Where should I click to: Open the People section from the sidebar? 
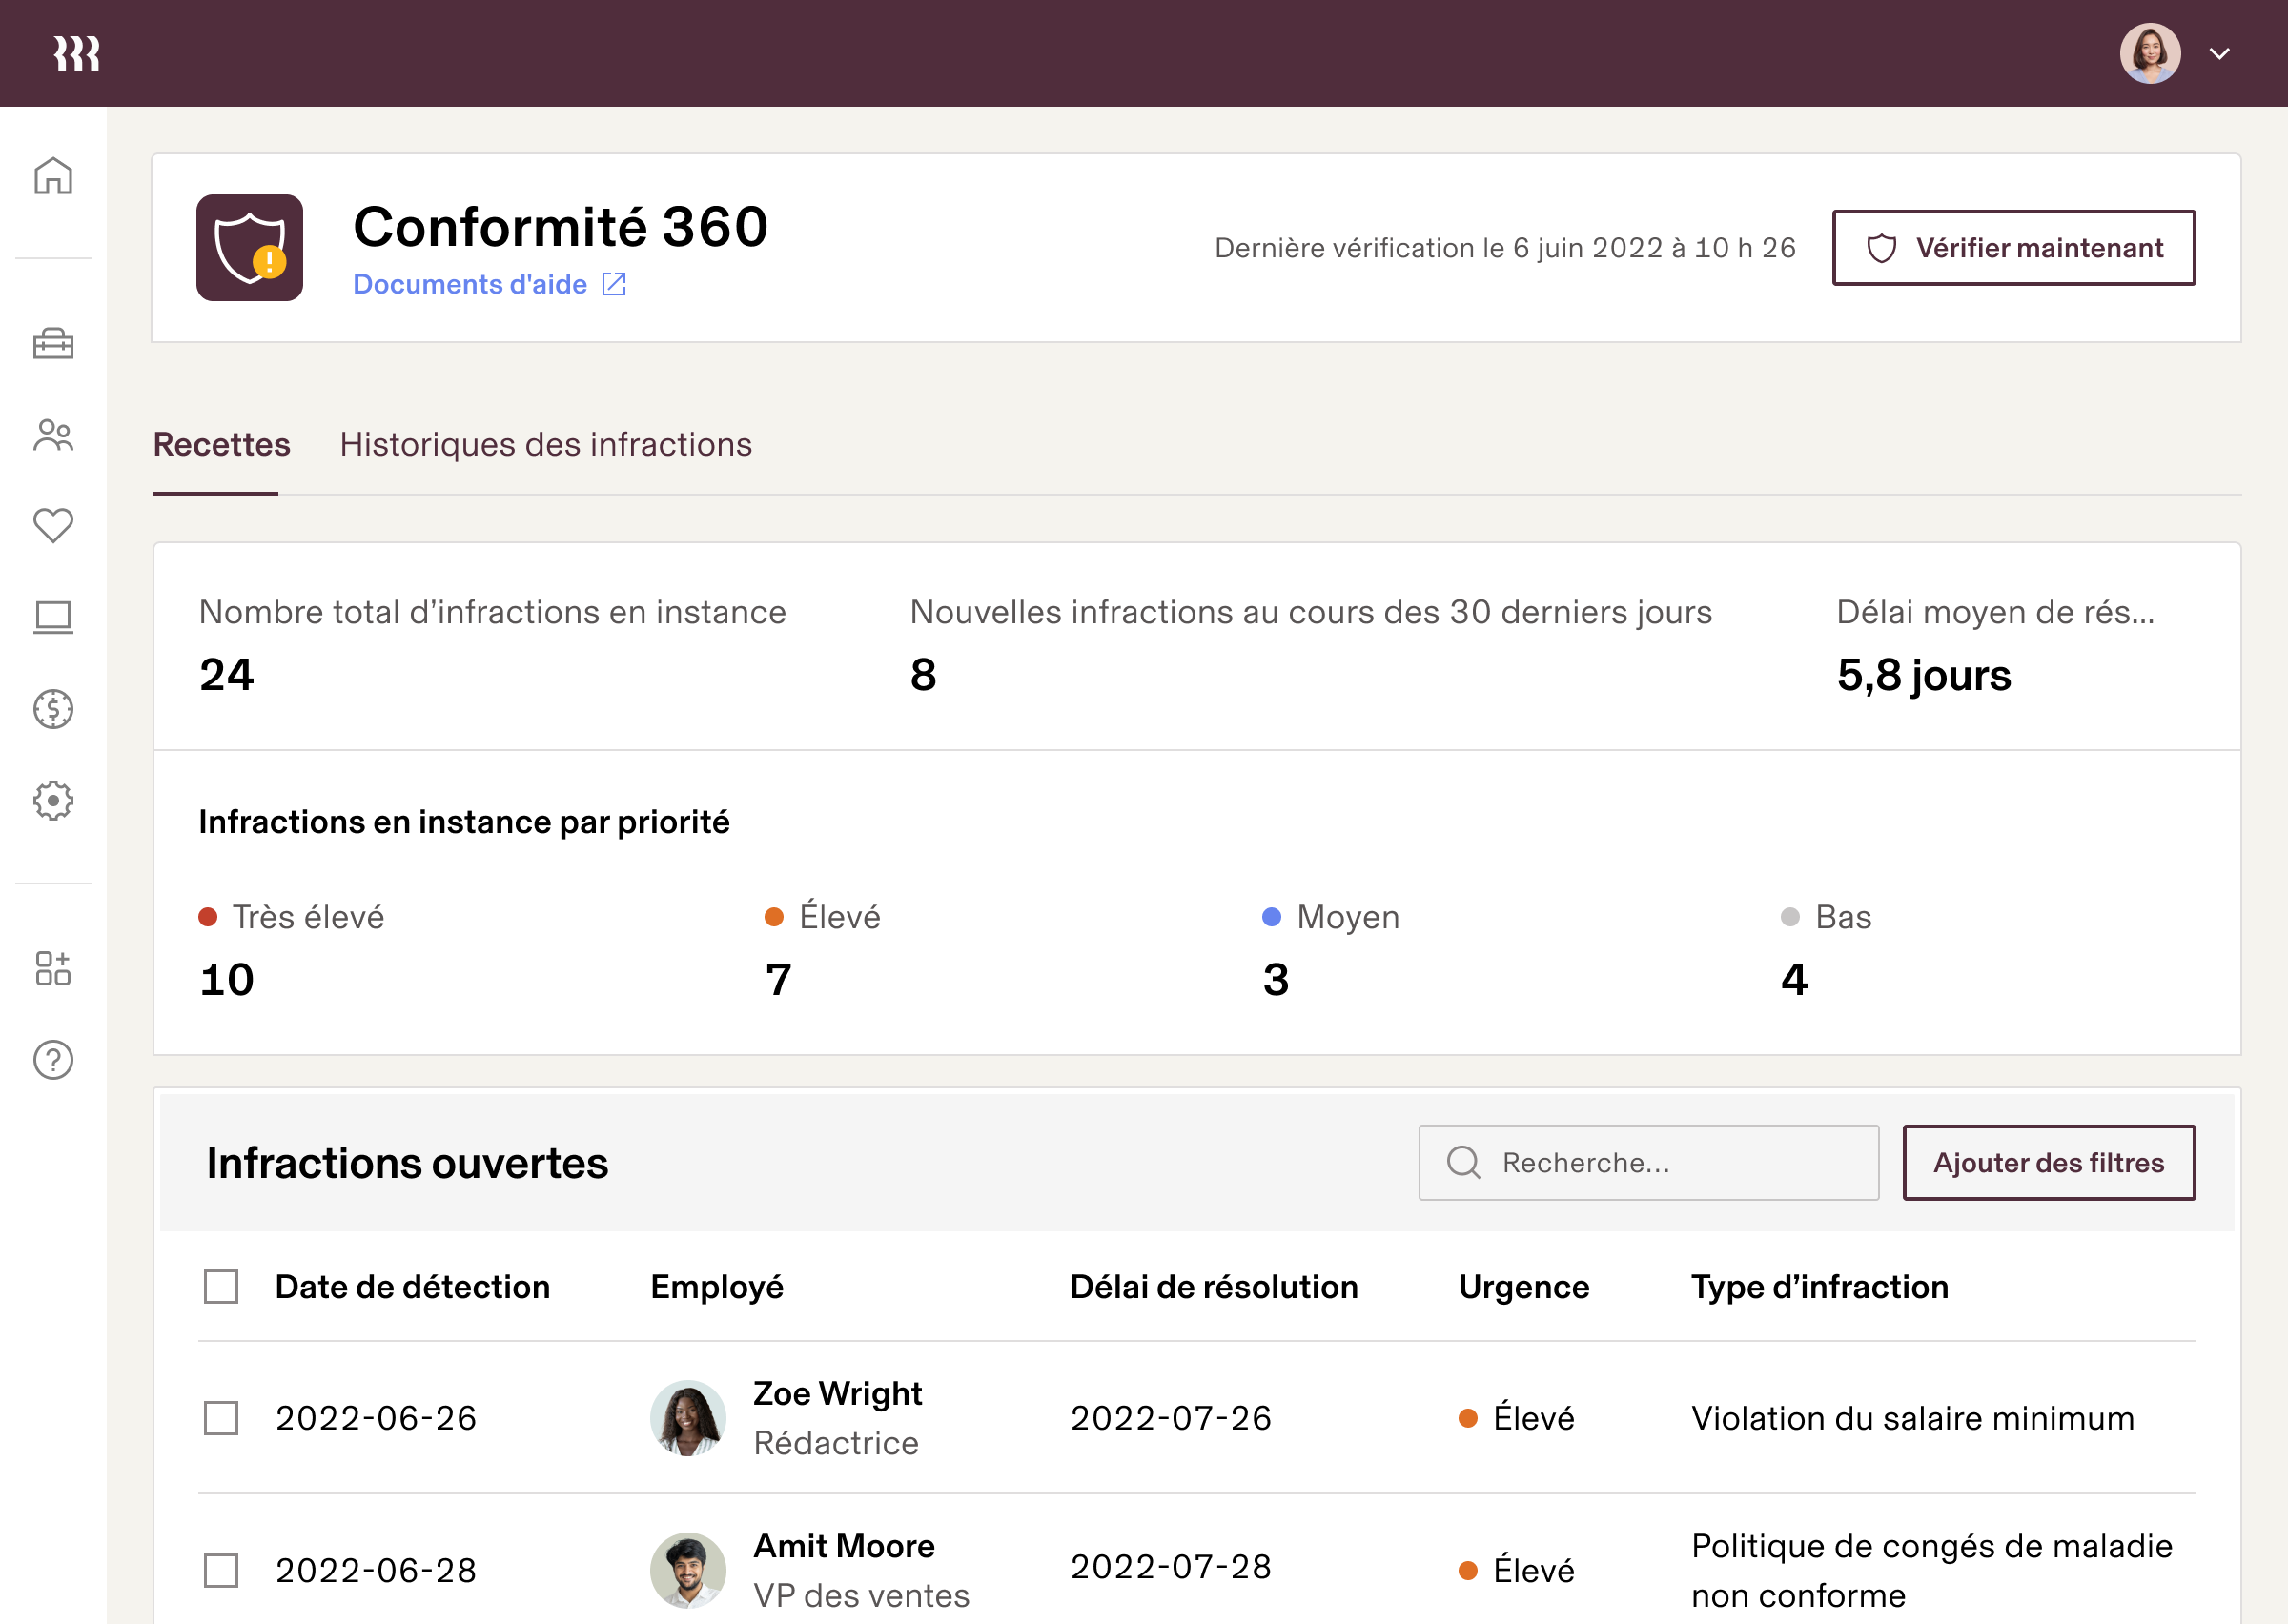point(52,435)
